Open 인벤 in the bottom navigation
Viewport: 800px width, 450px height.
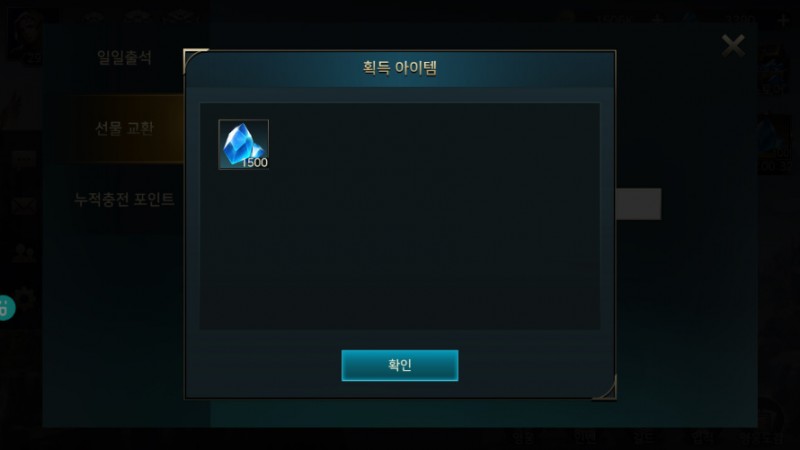click(x=585, y=437)
